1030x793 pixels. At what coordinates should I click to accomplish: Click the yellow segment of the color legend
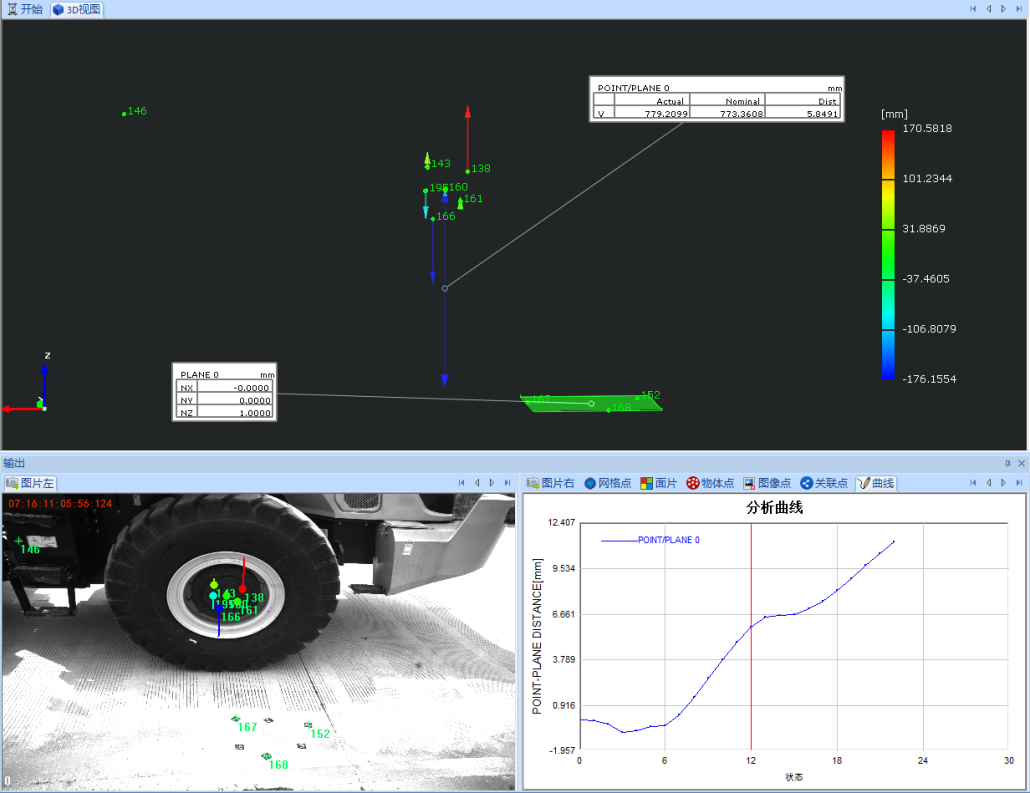888,204
